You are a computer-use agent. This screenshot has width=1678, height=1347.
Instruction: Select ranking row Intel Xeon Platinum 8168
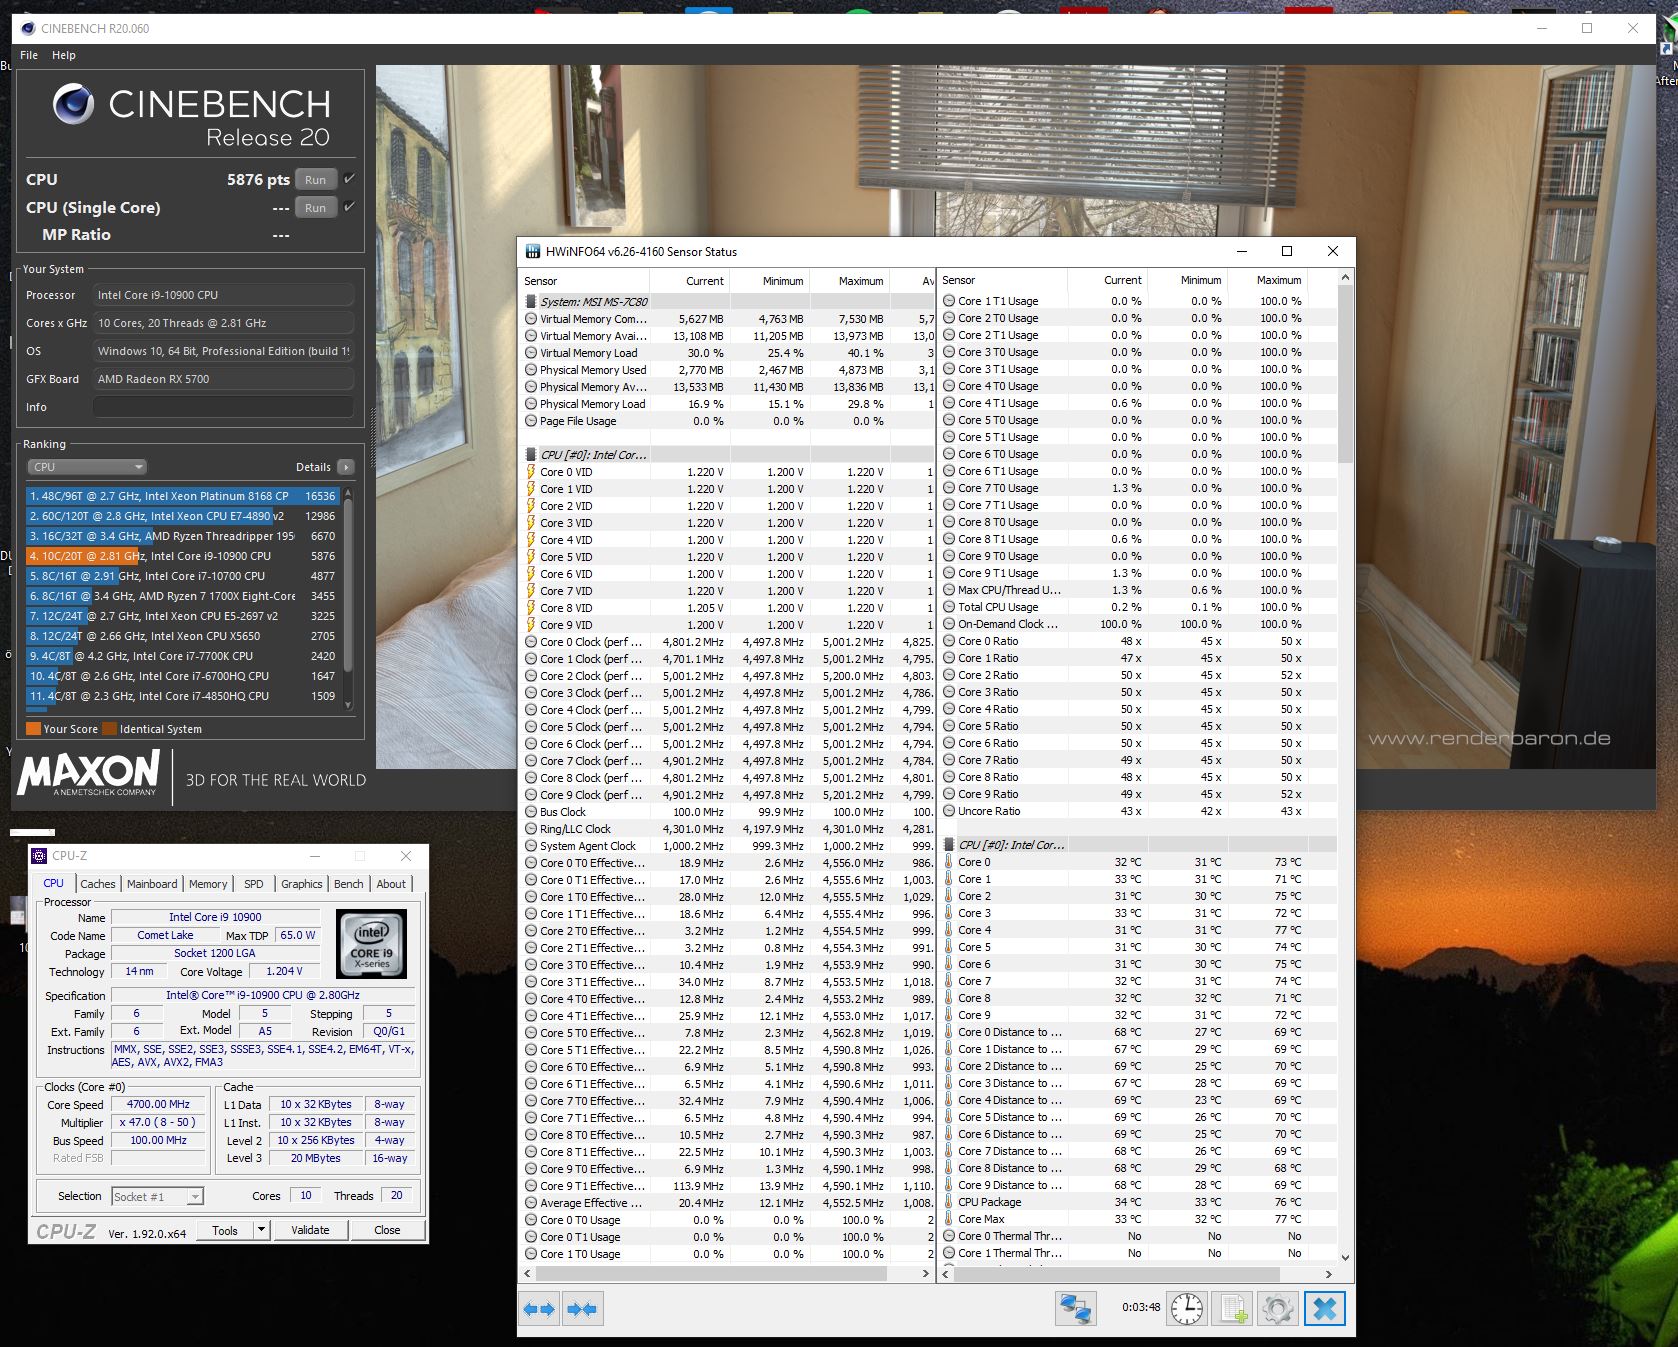click(x=183, y=496)
